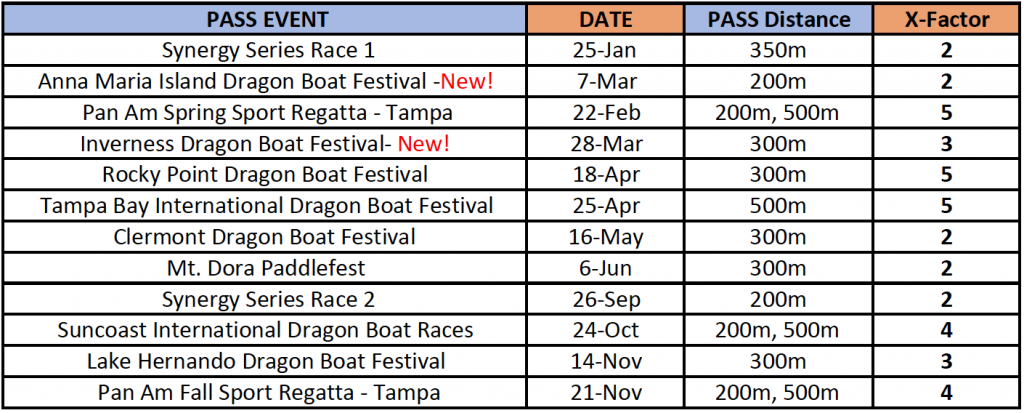Image resolution: width=1024 pixels, height=413 pixels.
Task: Select Tampa Bay International Dragon Boat Festival
Action: coord(266,206)
